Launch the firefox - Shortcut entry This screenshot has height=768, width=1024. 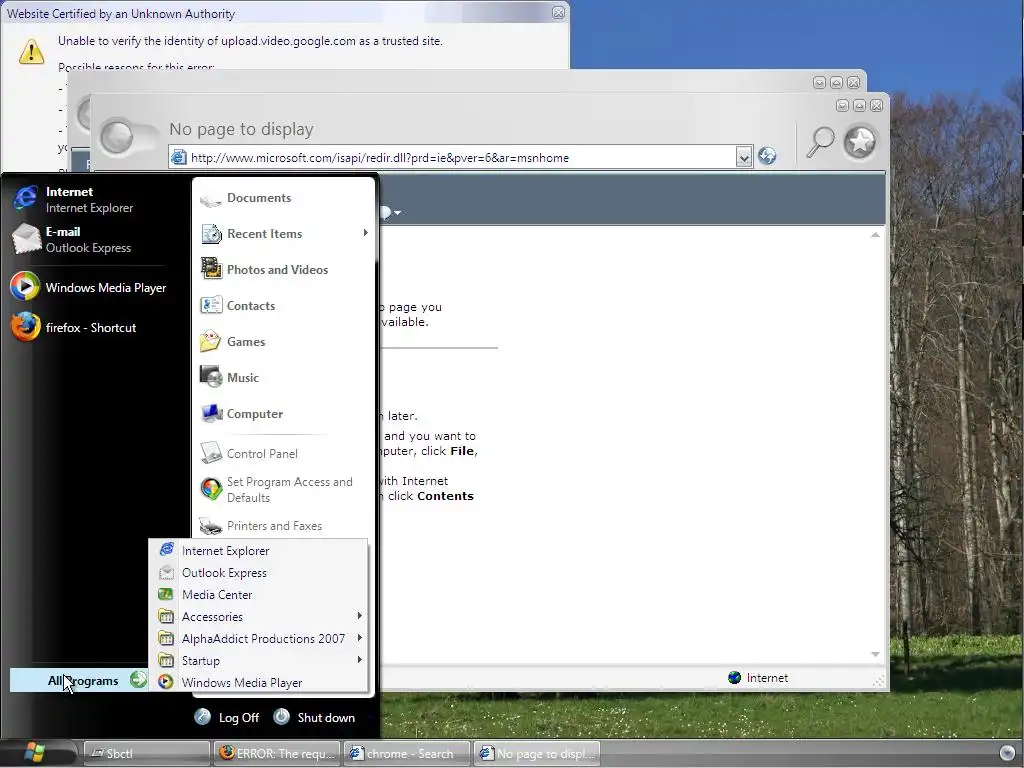88,327
